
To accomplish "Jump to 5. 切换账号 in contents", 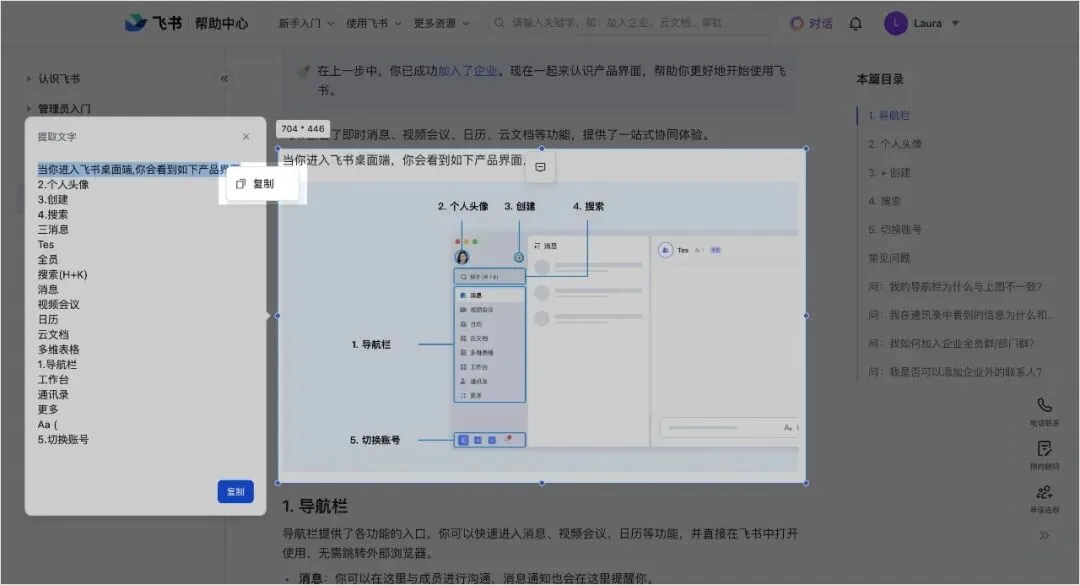I will (x=895, y=229).
